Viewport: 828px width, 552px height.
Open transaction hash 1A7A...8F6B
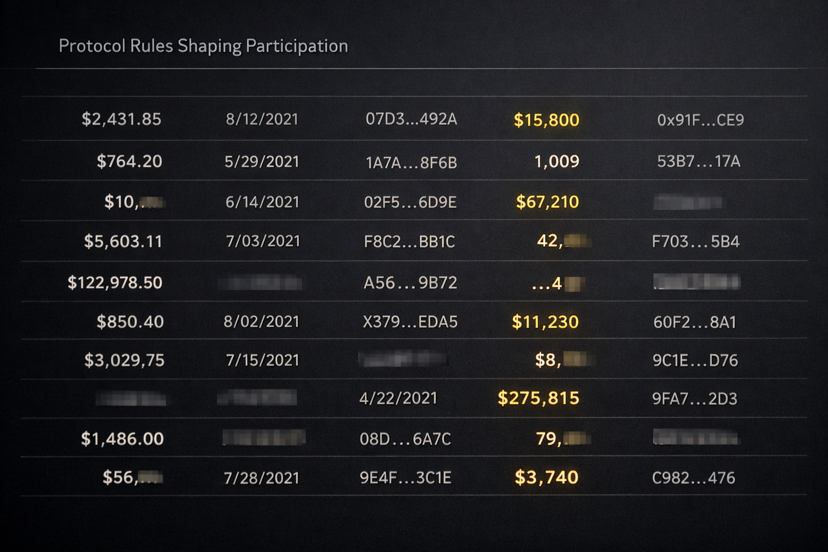pyautogui.click(x=411, y=163)
